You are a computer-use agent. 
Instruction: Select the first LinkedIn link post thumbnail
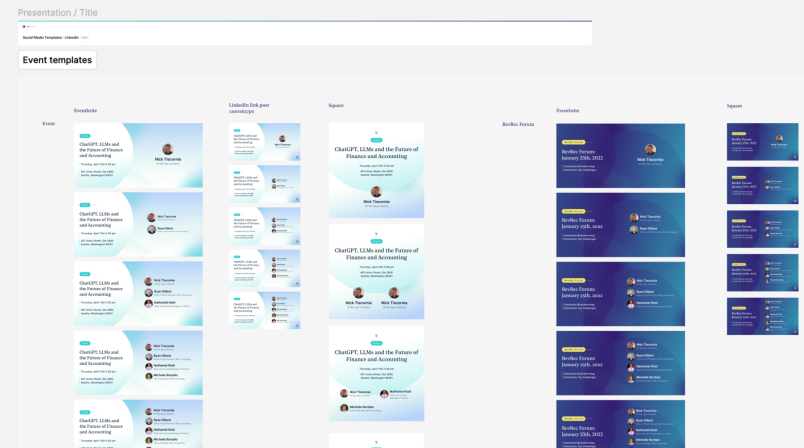(x=265, y=142)
